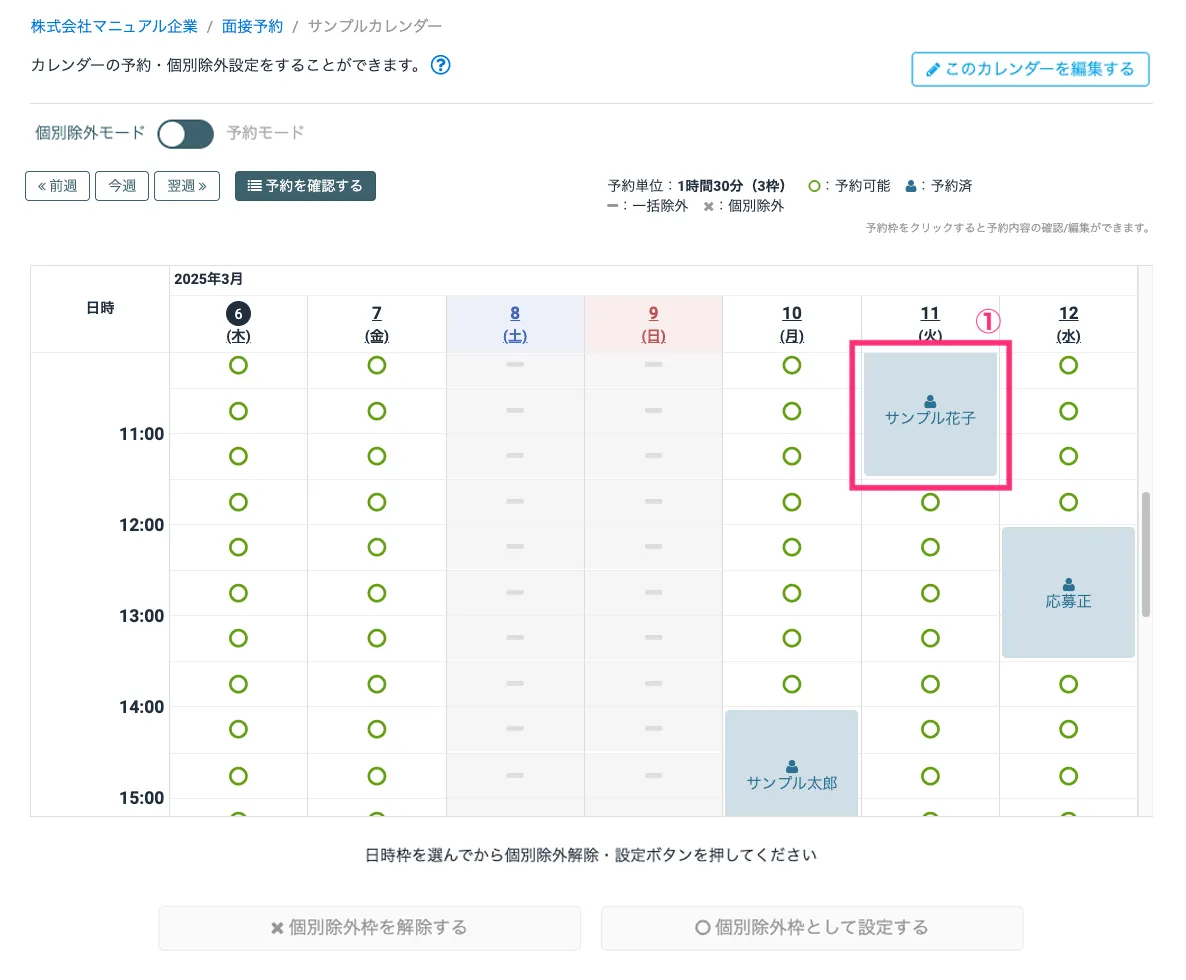Advance to next week with 翌週
Viewport: 1186px width, 980px height.
(187, 186)
